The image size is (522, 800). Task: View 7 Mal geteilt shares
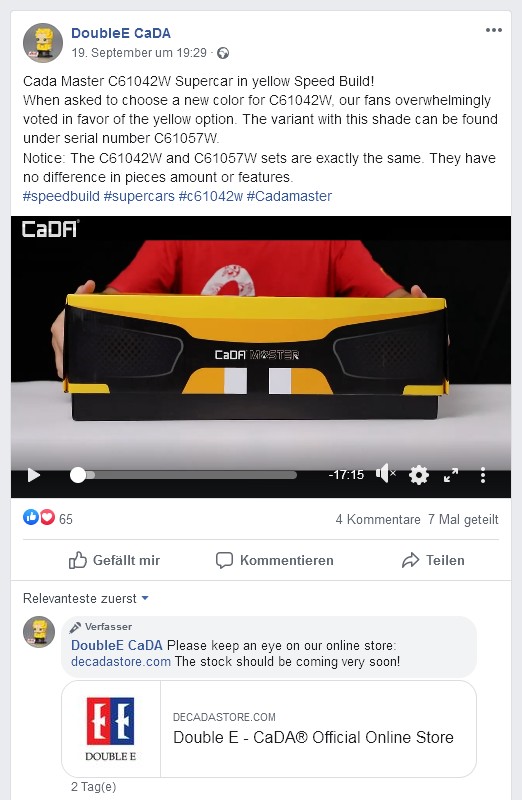[463, 519]
